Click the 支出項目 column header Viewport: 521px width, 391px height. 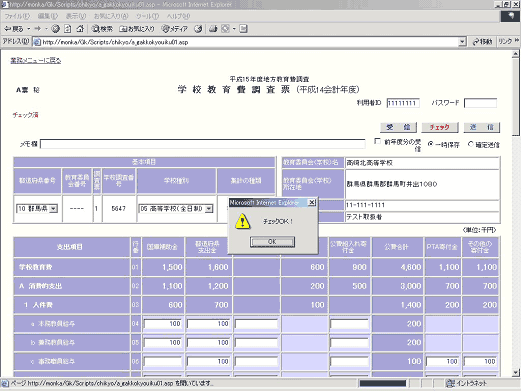pyautogui.click(x=71, y=247)
